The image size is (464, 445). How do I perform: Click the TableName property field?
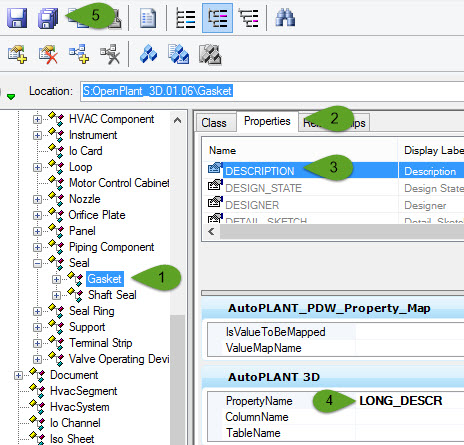(x=336, y=433)
